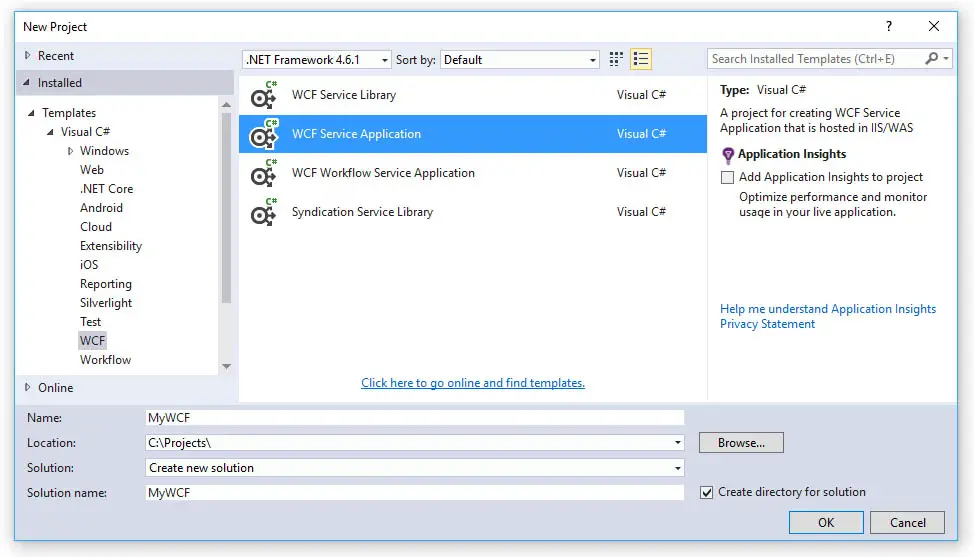Select the Extensibility template category
The width and height of the screenshot is (974, 557).
tap(111, 246)
